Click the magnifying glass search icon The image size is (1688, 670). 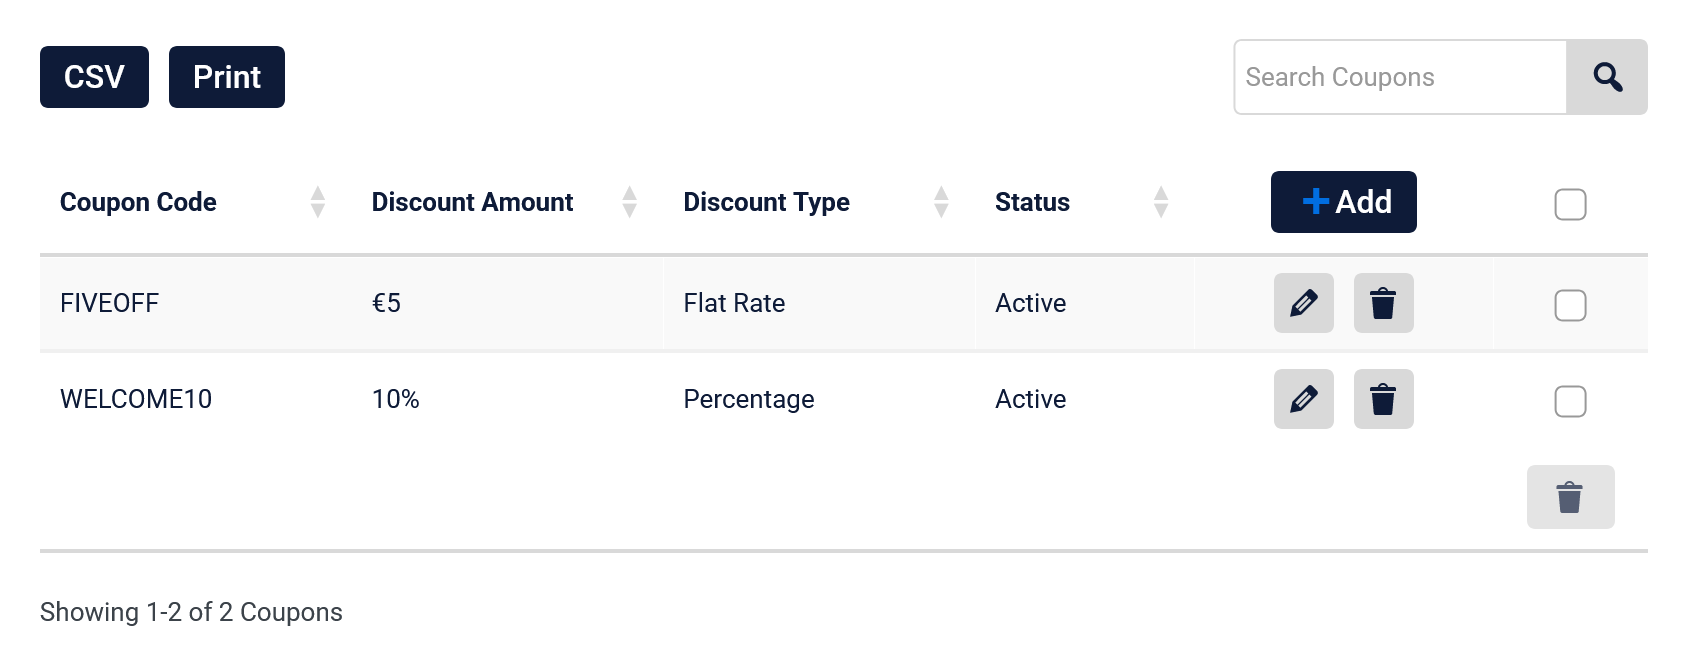click(x=1607, y=77)
